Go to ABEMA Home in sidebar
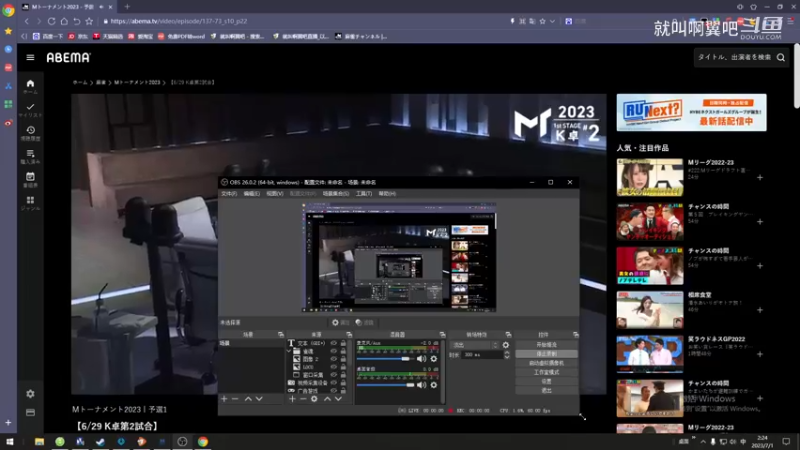This screenshot has height=450, width=800. [30, 86]
